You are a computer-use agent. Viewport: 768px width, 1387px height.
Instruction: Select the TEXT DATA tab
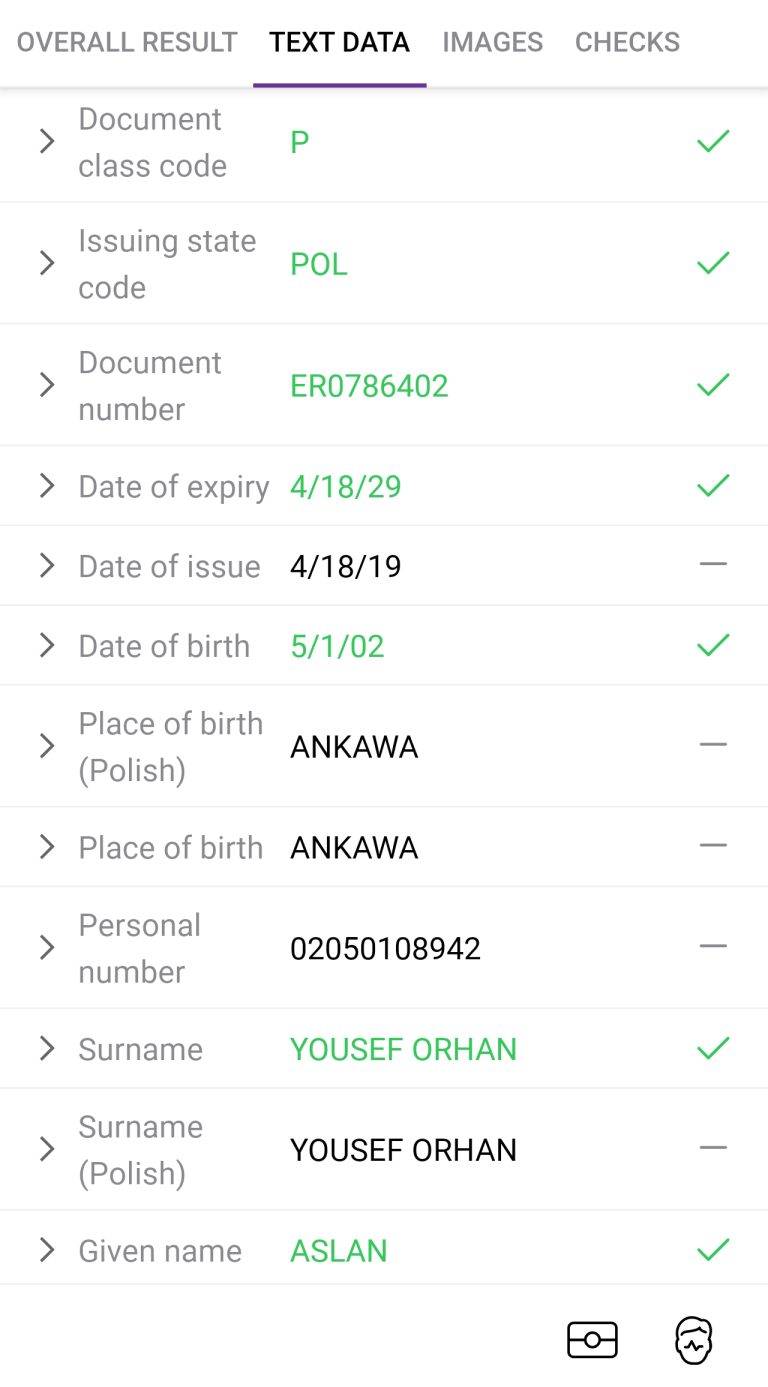point(340,42)
